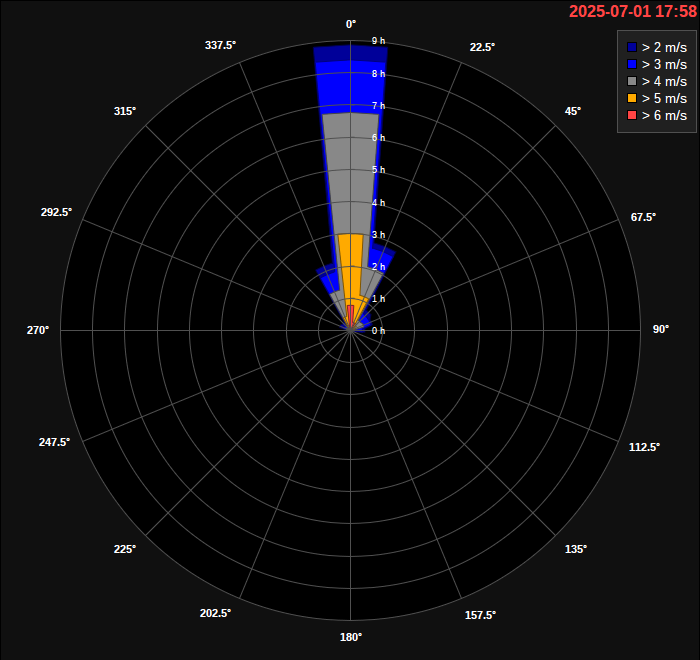Click the '2 h' radial axis label
This screenshot has width=700, height=660.
coord(379,267)
